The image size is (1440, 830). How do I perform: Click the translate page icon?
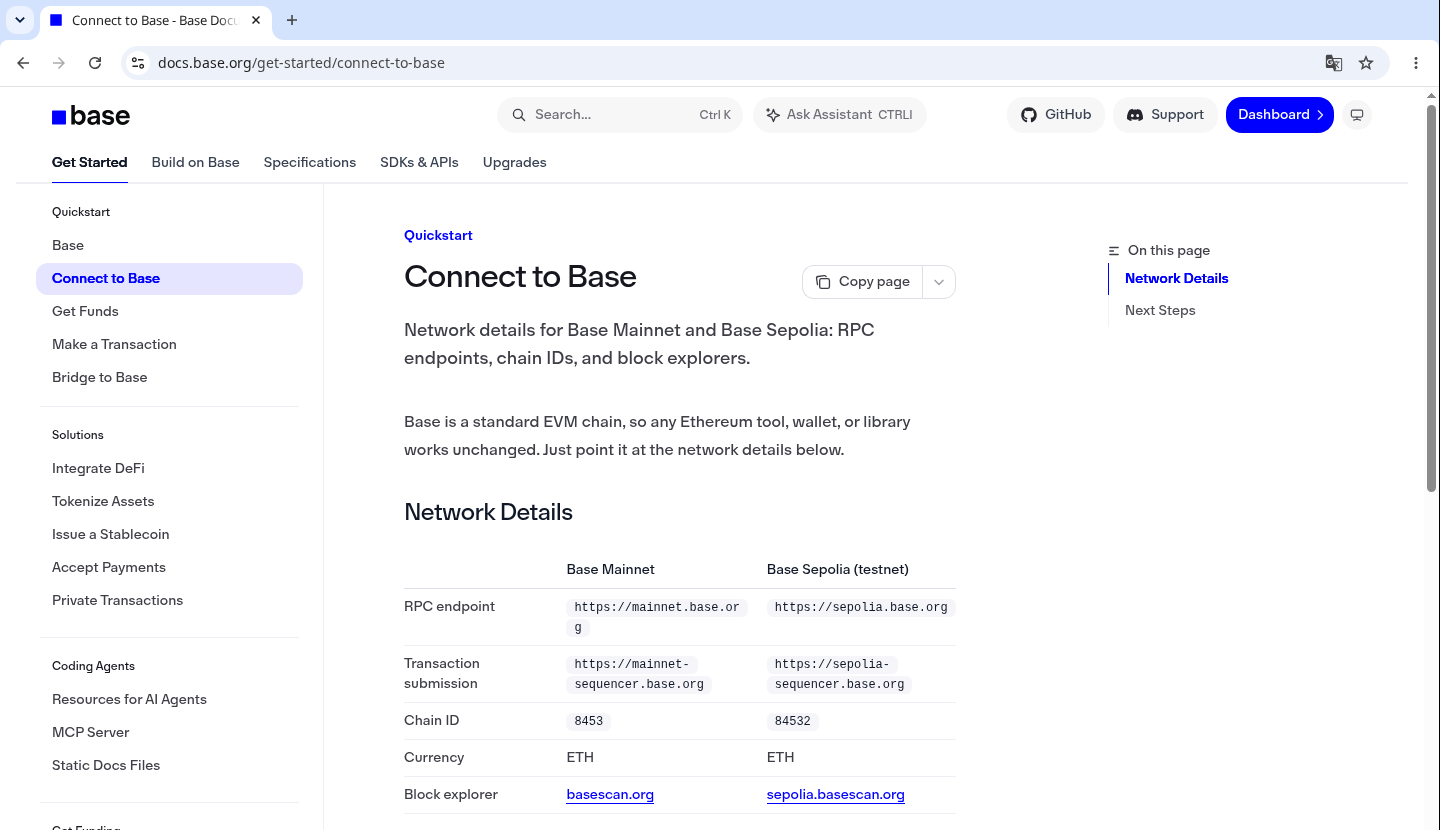coord(1333,63)
